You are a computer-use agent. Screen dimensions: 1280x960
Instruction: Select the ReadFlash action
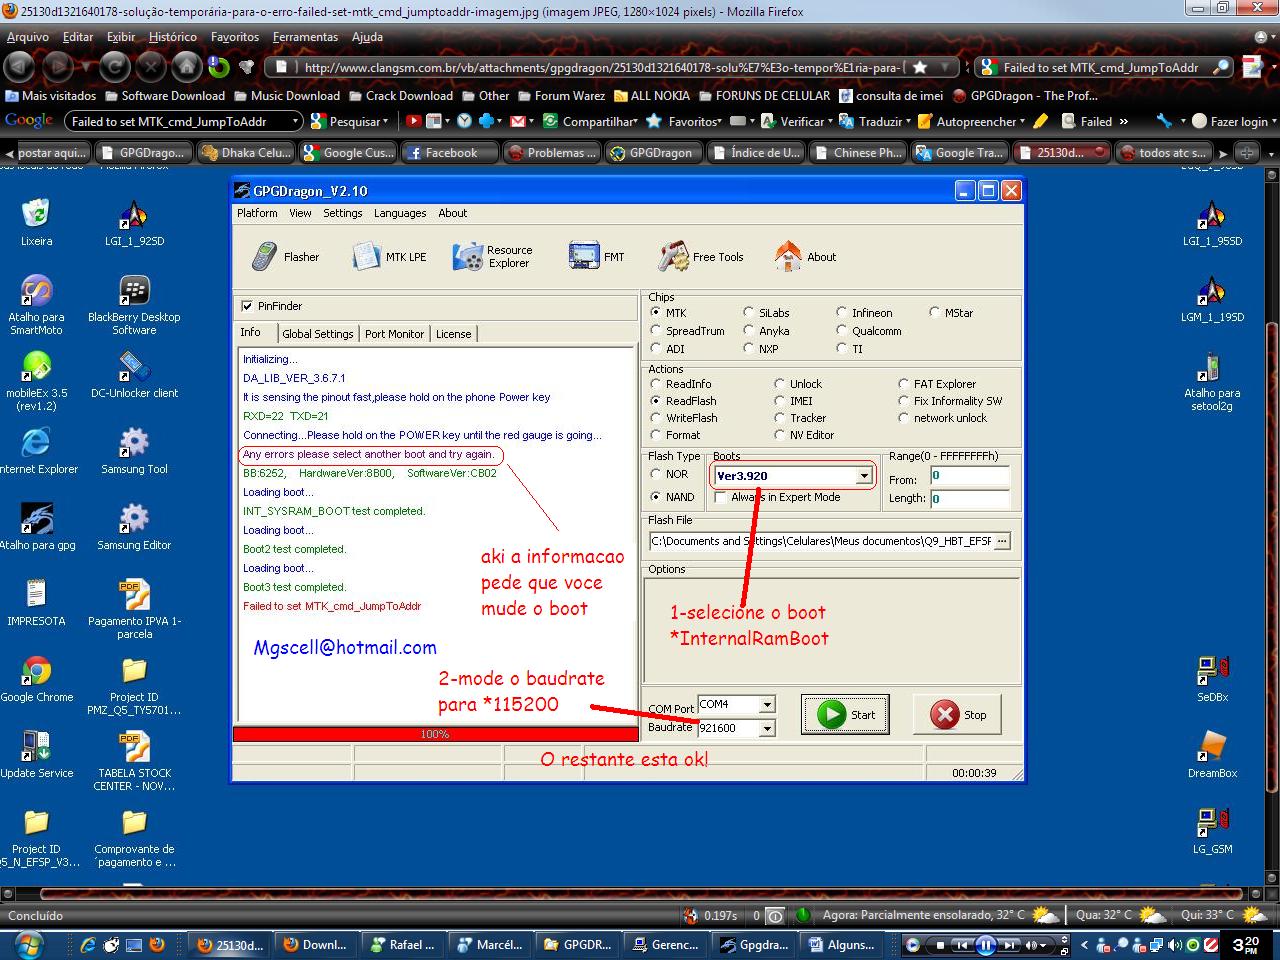(656, 401)
